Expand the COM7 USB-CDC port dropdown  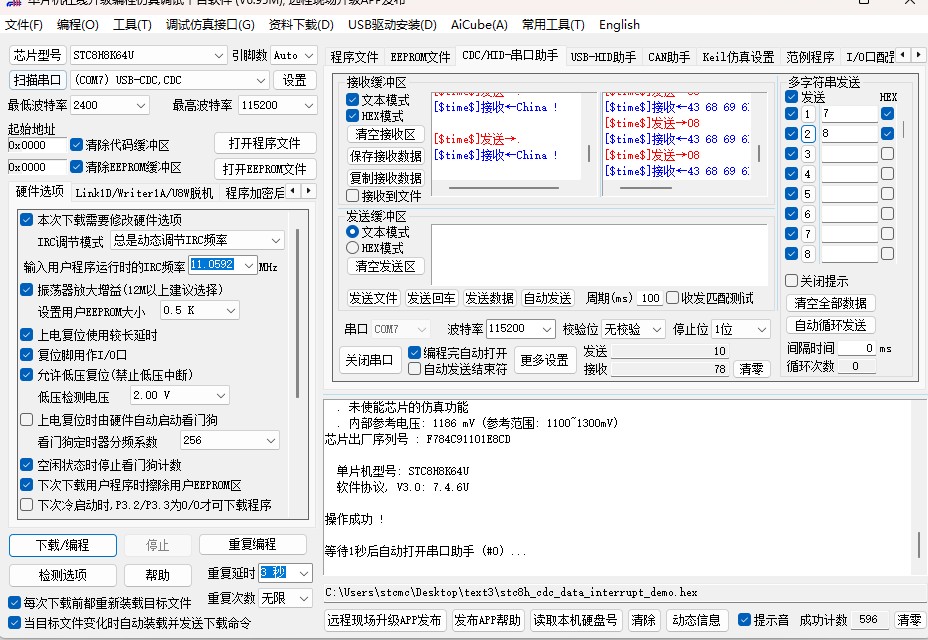(261, 80)
